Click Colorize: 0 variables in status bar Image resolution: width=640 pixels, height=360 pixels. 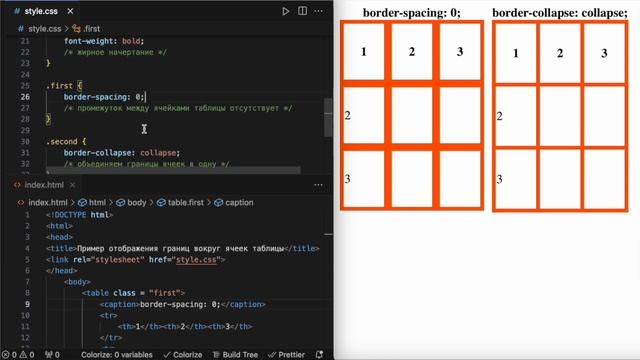tap(116, 355)
